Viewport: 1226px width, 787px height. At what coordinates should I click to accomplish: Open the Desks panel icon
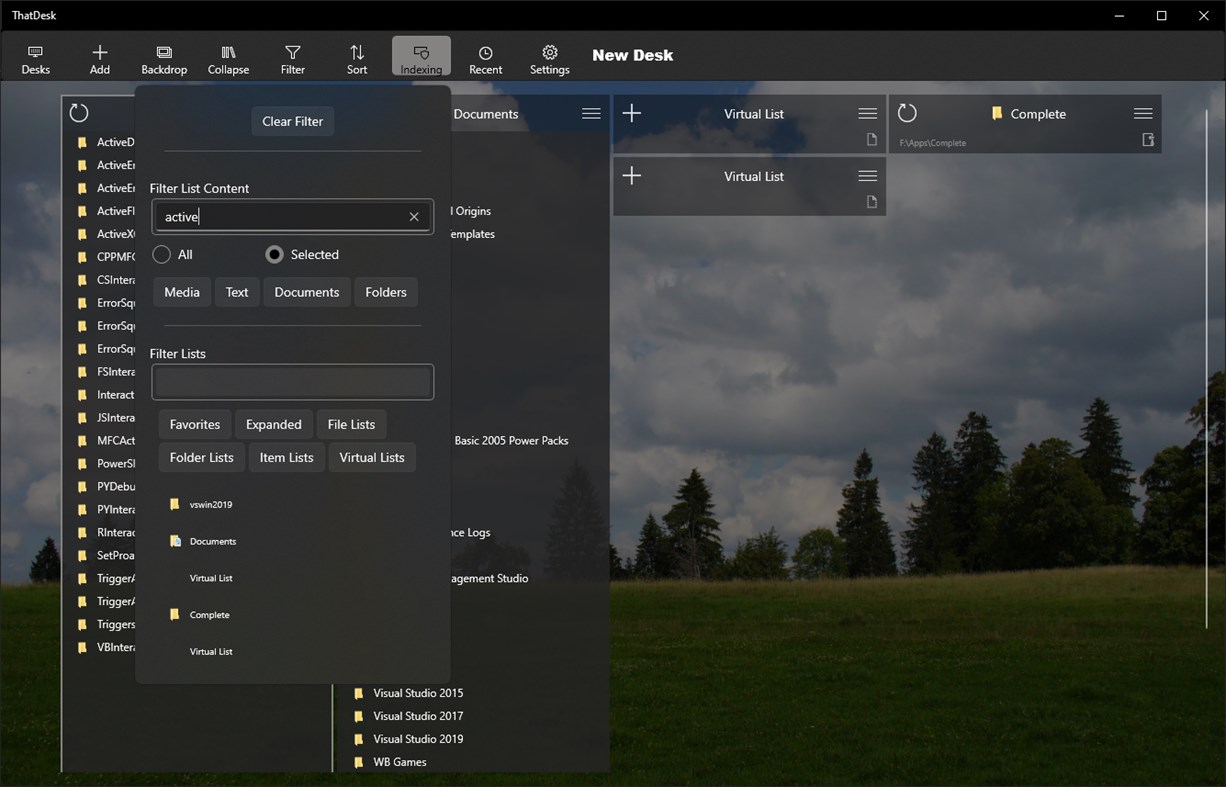pyautogui.click(x=35, y=56)
